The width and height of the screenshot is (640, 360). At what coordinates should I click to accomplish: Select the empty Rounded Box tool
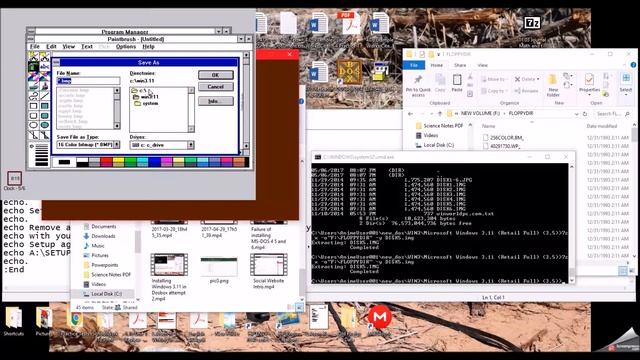click(x=33, y=116)
